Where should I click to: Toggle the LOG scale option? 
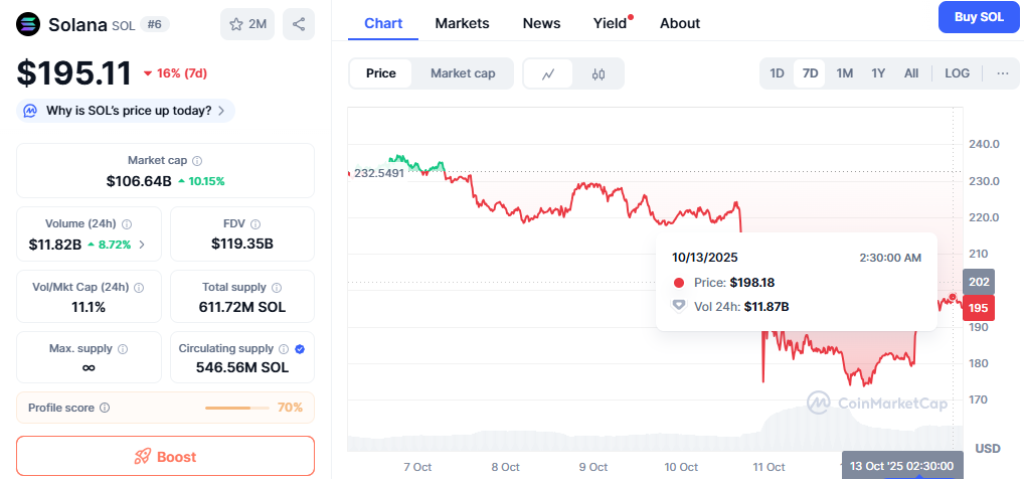(x=956, y=73)
